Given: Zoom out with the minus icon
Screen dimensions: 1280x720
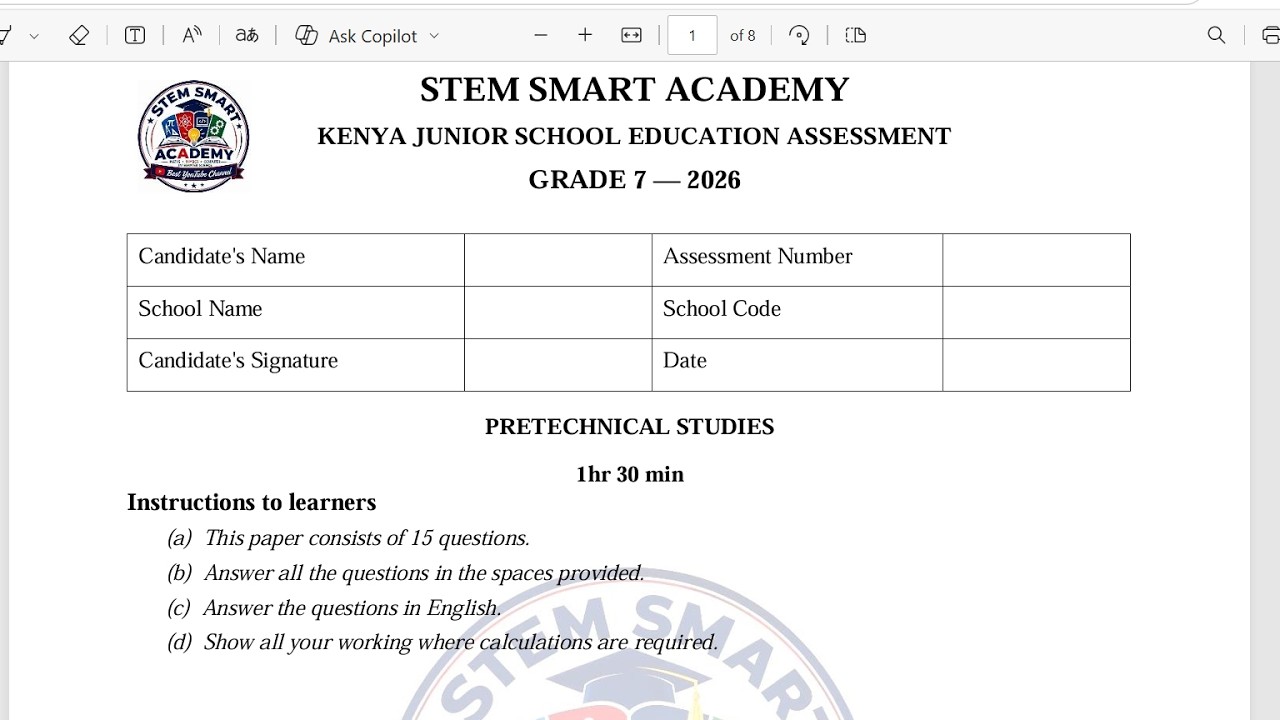Looking at the screenshot, I should [541, 35].
